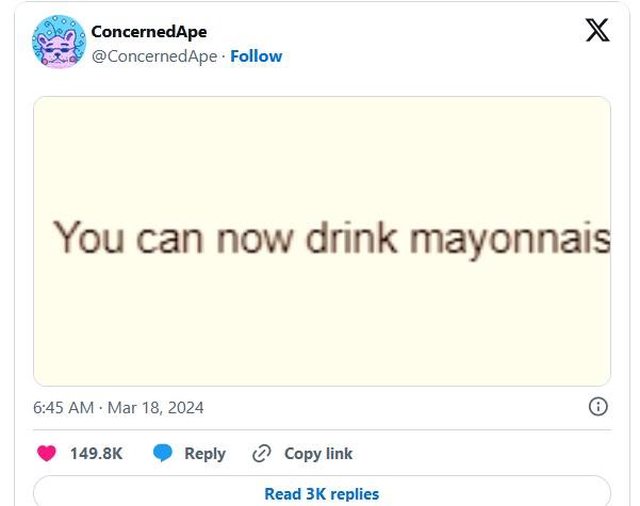
Task: Open the ConcernedApe display name link
Action: pyautogui.click(x=149, y=31)
